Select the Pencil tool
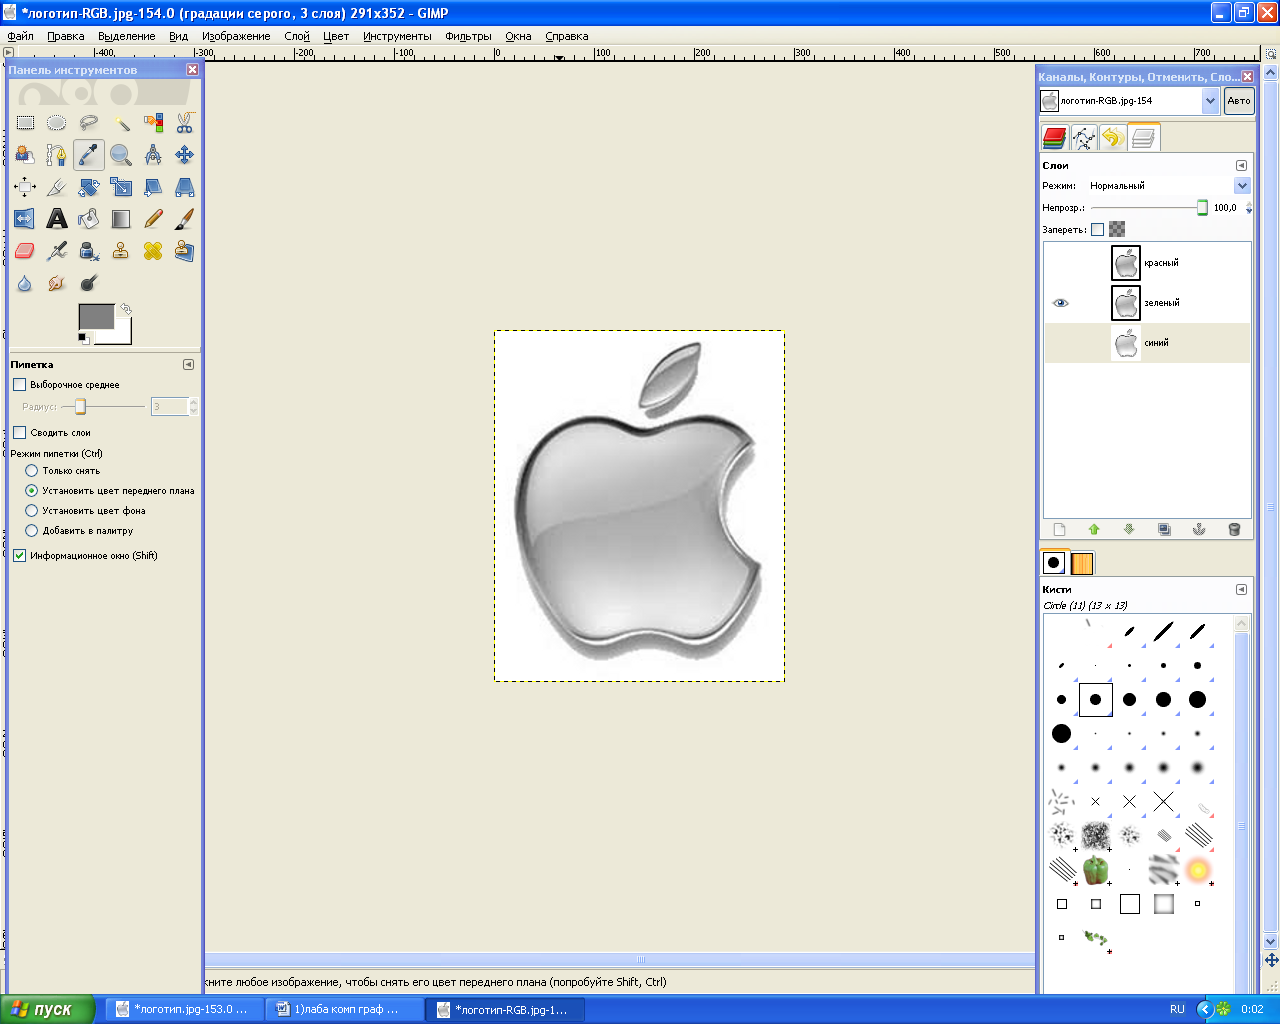Screen dimensions: 1280x1024 tap(153, 219)
